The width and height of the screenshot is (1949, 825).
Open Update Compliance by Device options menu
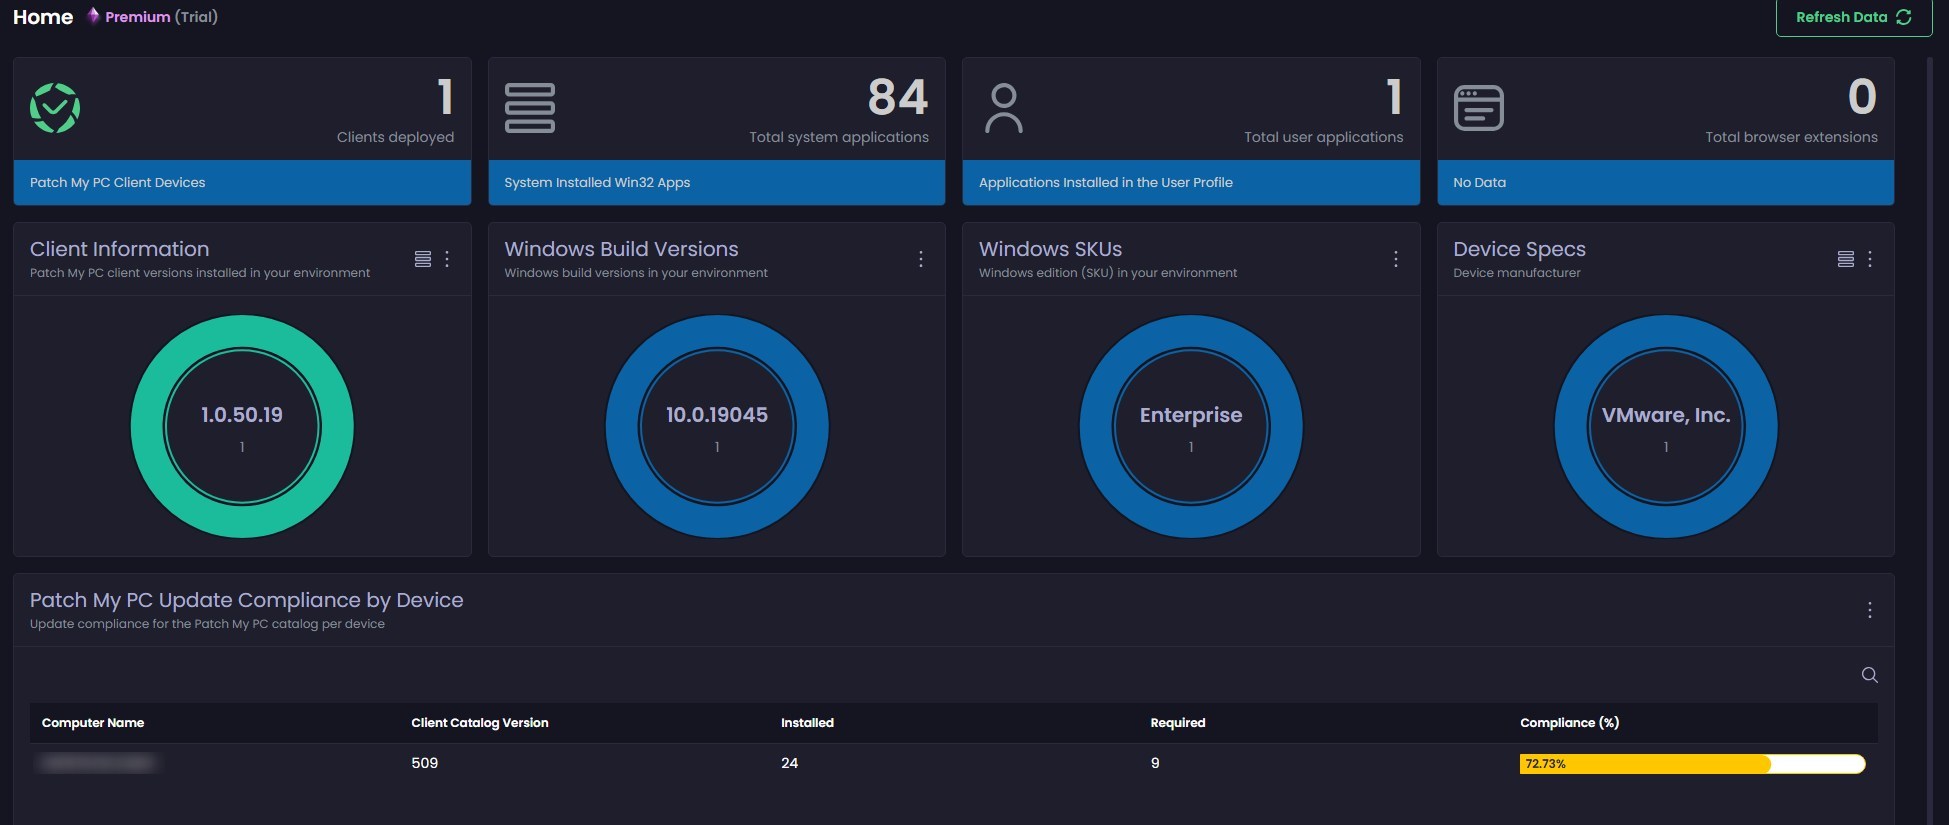point(1870,610)
